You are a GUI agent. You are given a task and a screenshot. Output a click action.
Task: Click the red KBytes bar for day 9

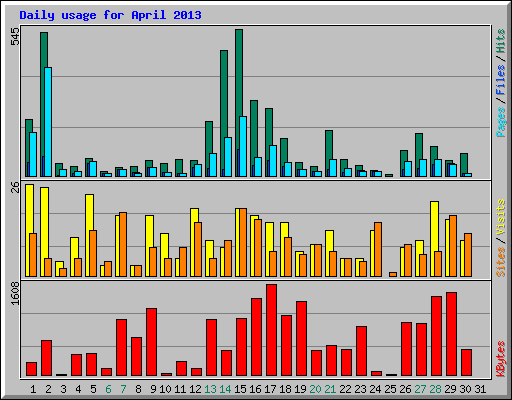(151, 342)
